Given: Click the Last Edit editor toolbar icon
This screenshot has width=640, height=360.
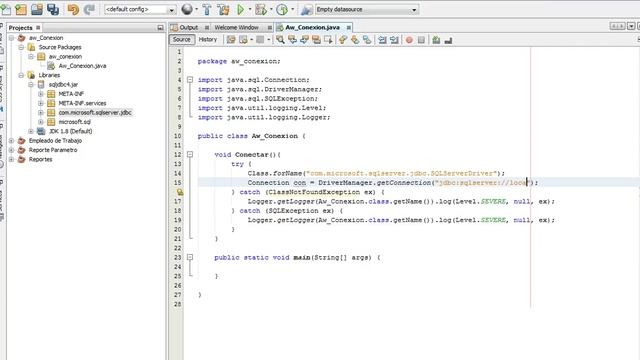Looking at the screenshot, I should coord(231,40).
